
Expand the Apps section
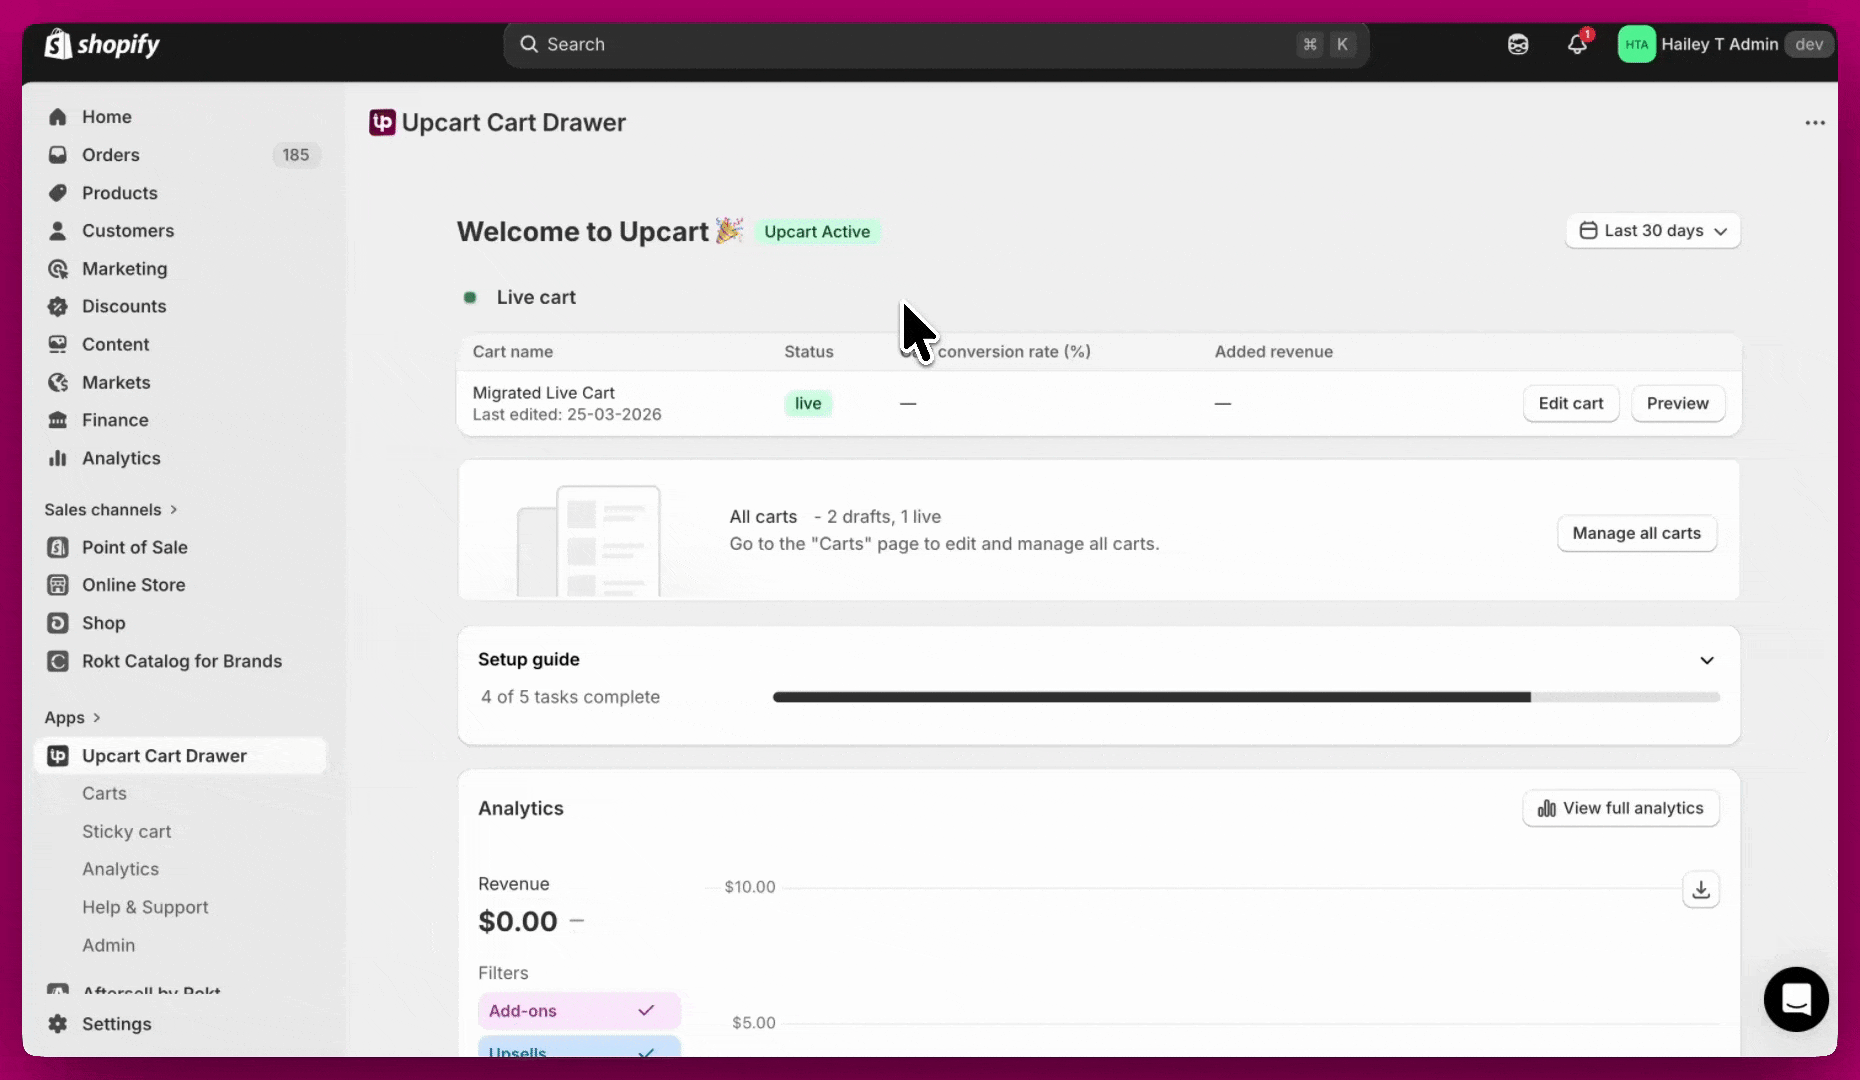73,718
